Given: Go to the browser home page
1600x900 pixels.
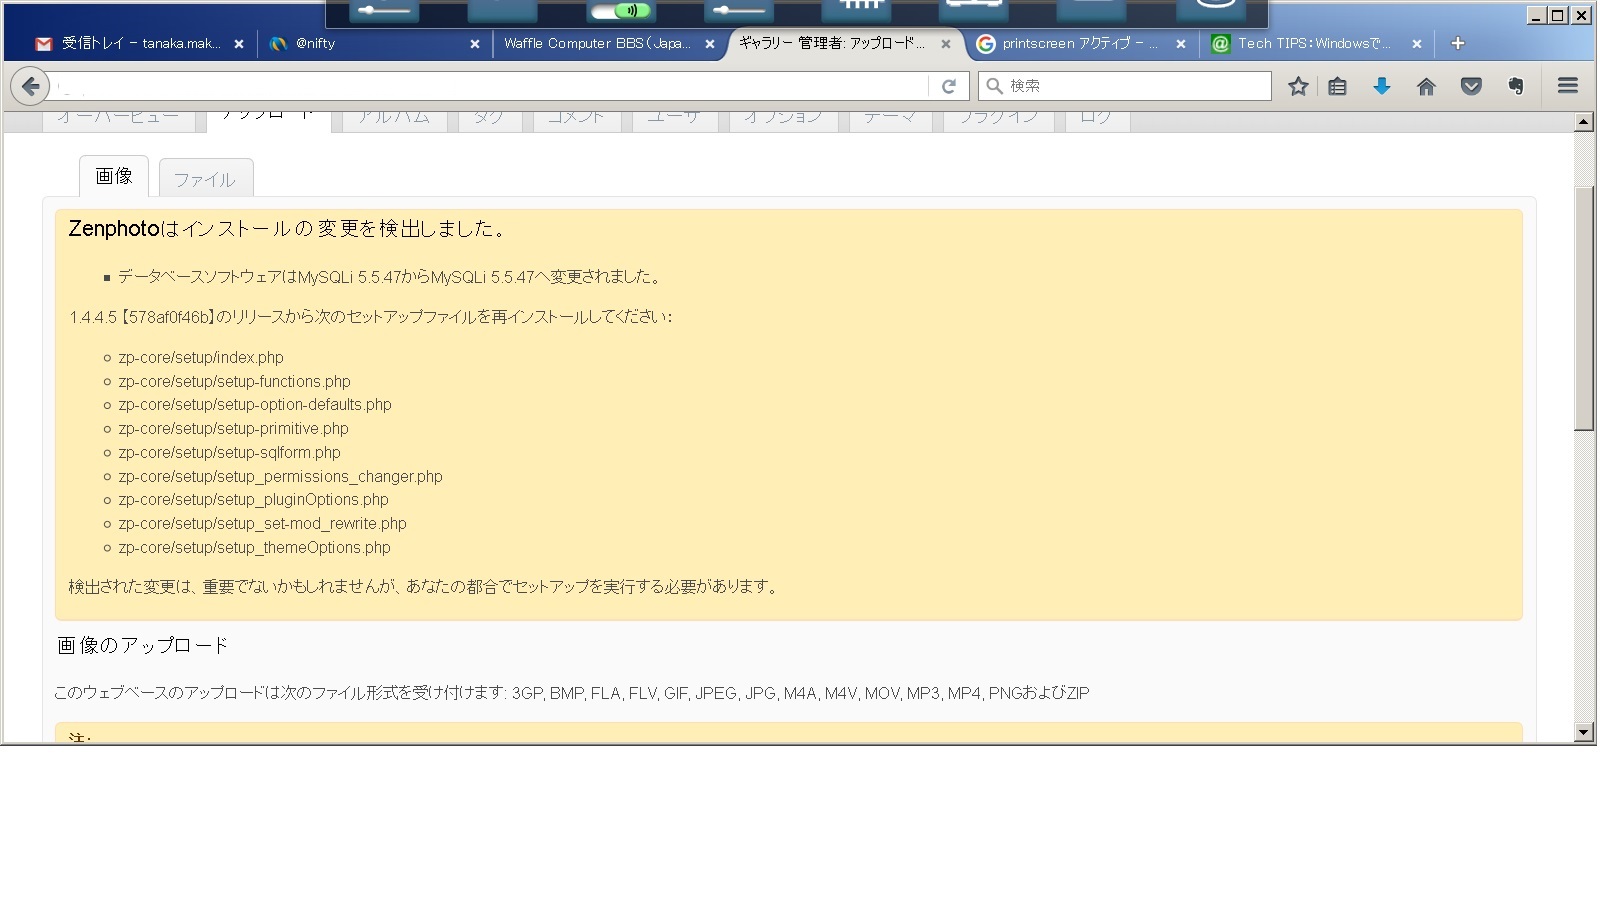Looking at the screenshot, I should (1426, 86).
